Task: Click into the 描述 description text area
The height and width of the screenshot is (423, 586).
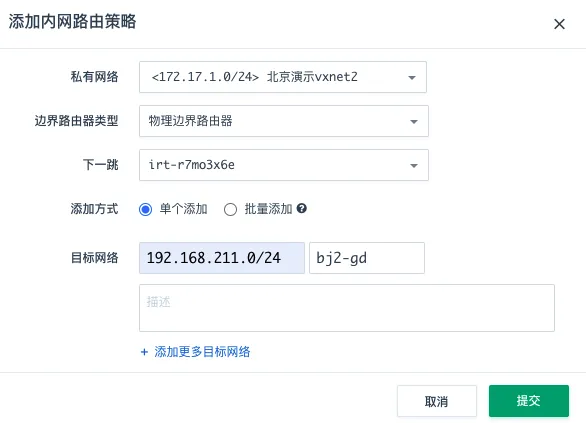Action: point(347,308)
